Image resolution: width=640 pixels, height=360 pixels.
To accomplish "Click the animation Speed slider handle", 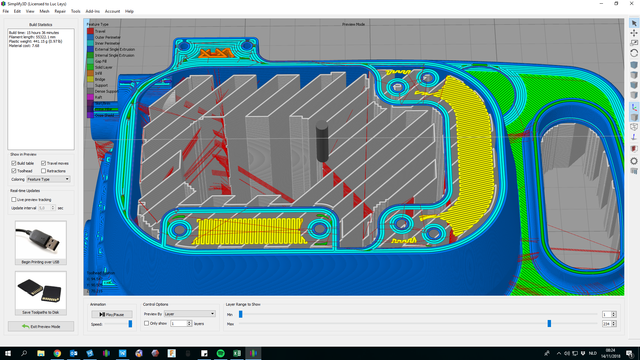I will 130,324.
